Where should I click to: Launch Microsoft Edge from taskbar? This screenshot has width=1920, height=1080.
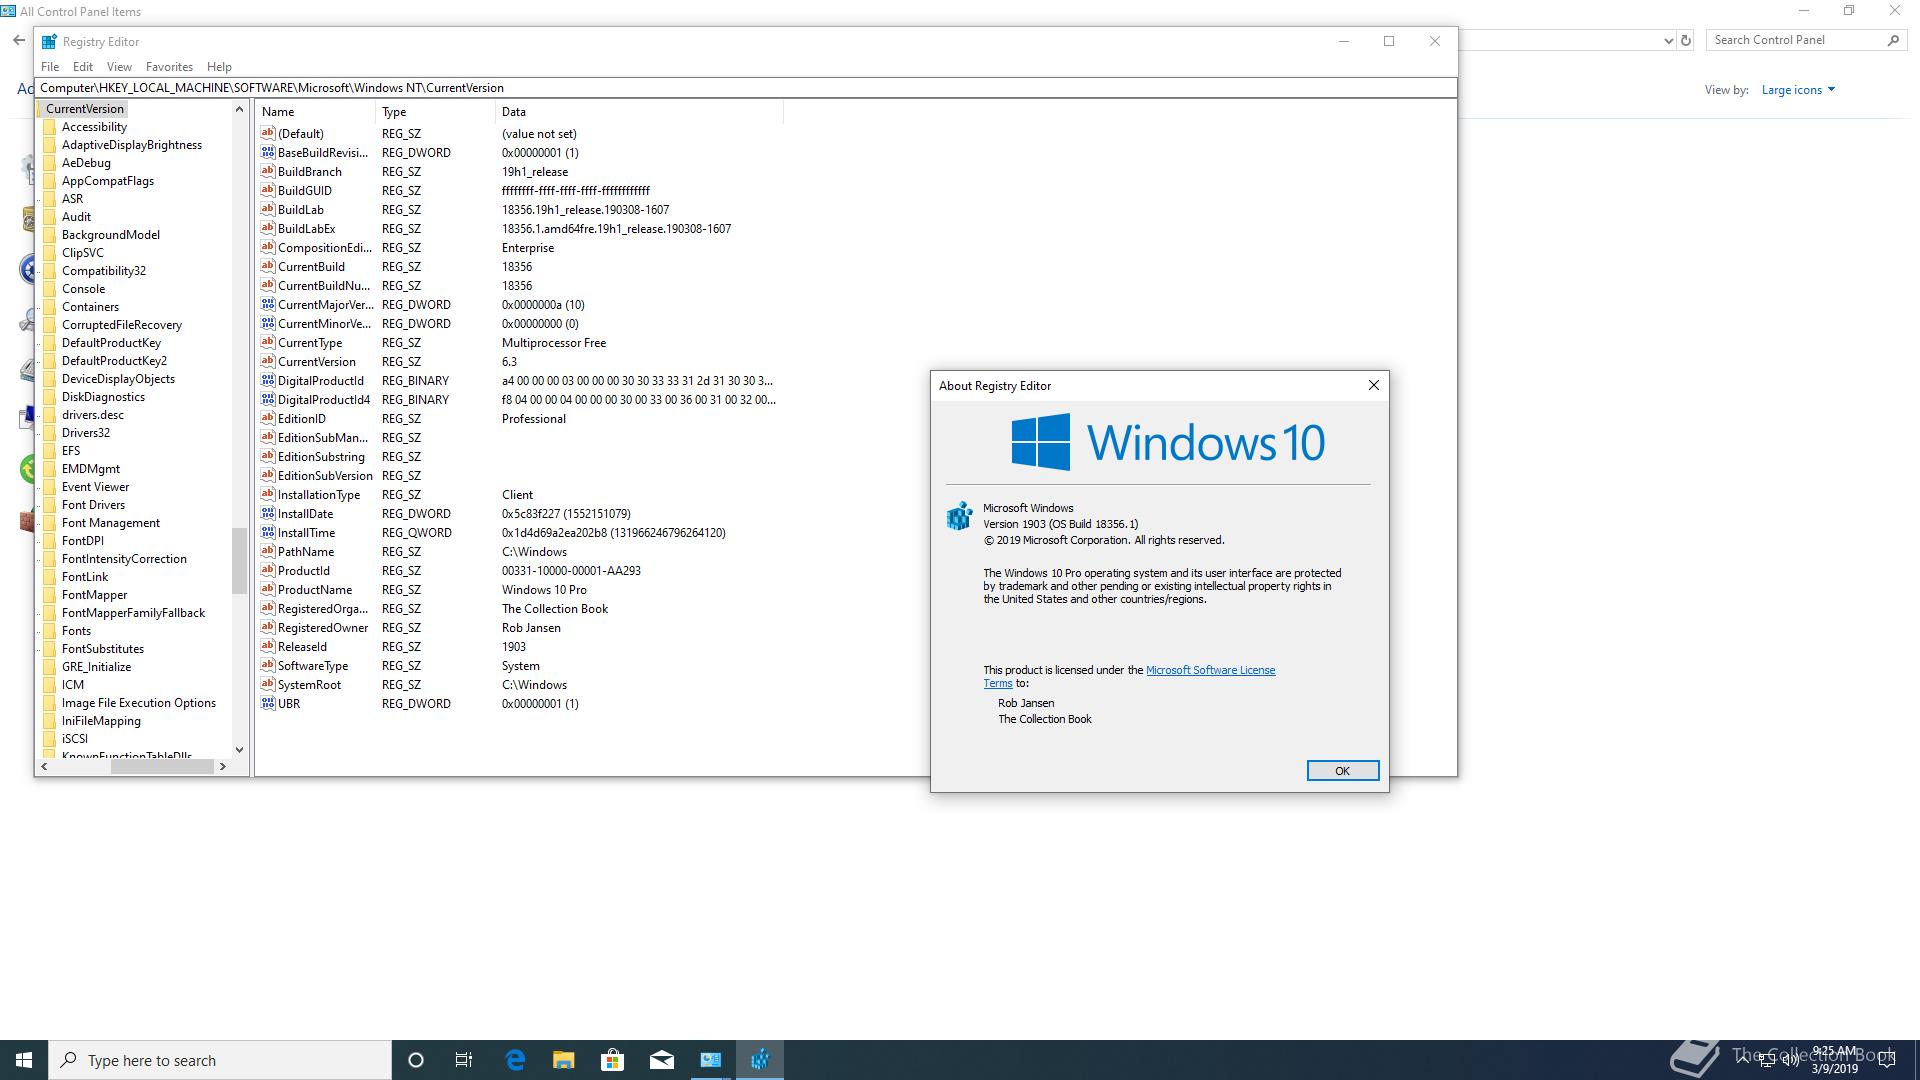[x=515, y=1060]
